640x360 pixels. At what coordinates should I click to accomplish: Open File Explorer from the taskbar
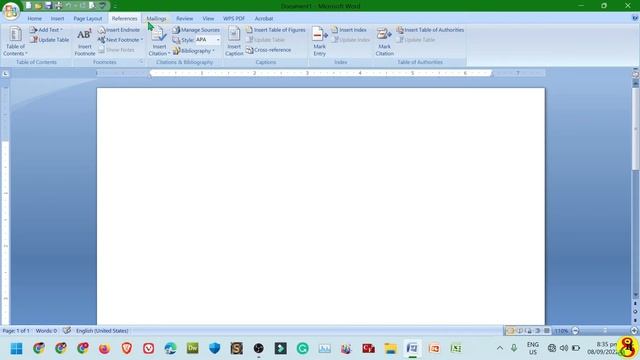click(x=390, y=348)
